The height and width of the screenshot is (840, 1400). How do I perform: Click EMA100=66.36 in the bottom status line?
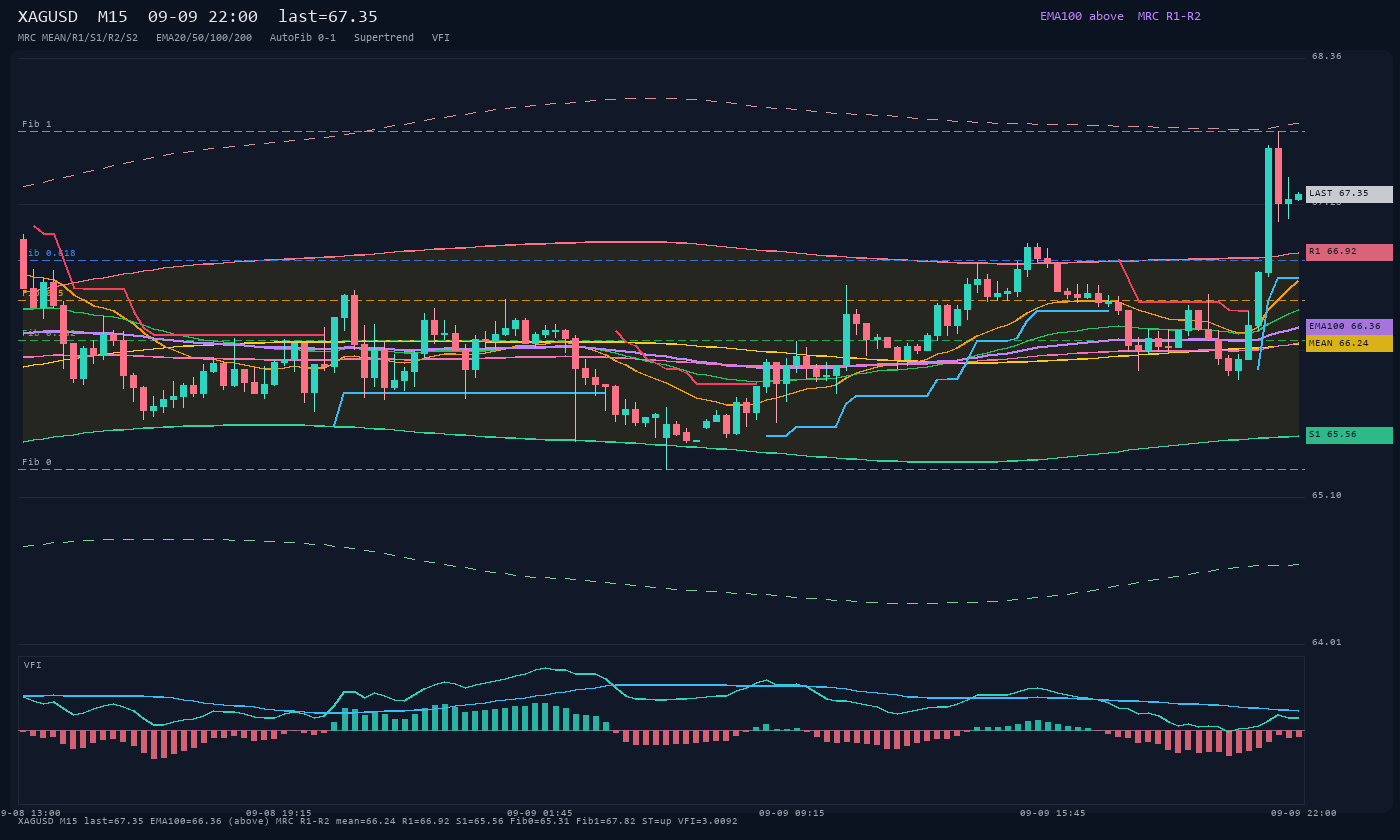pos(186,821)
